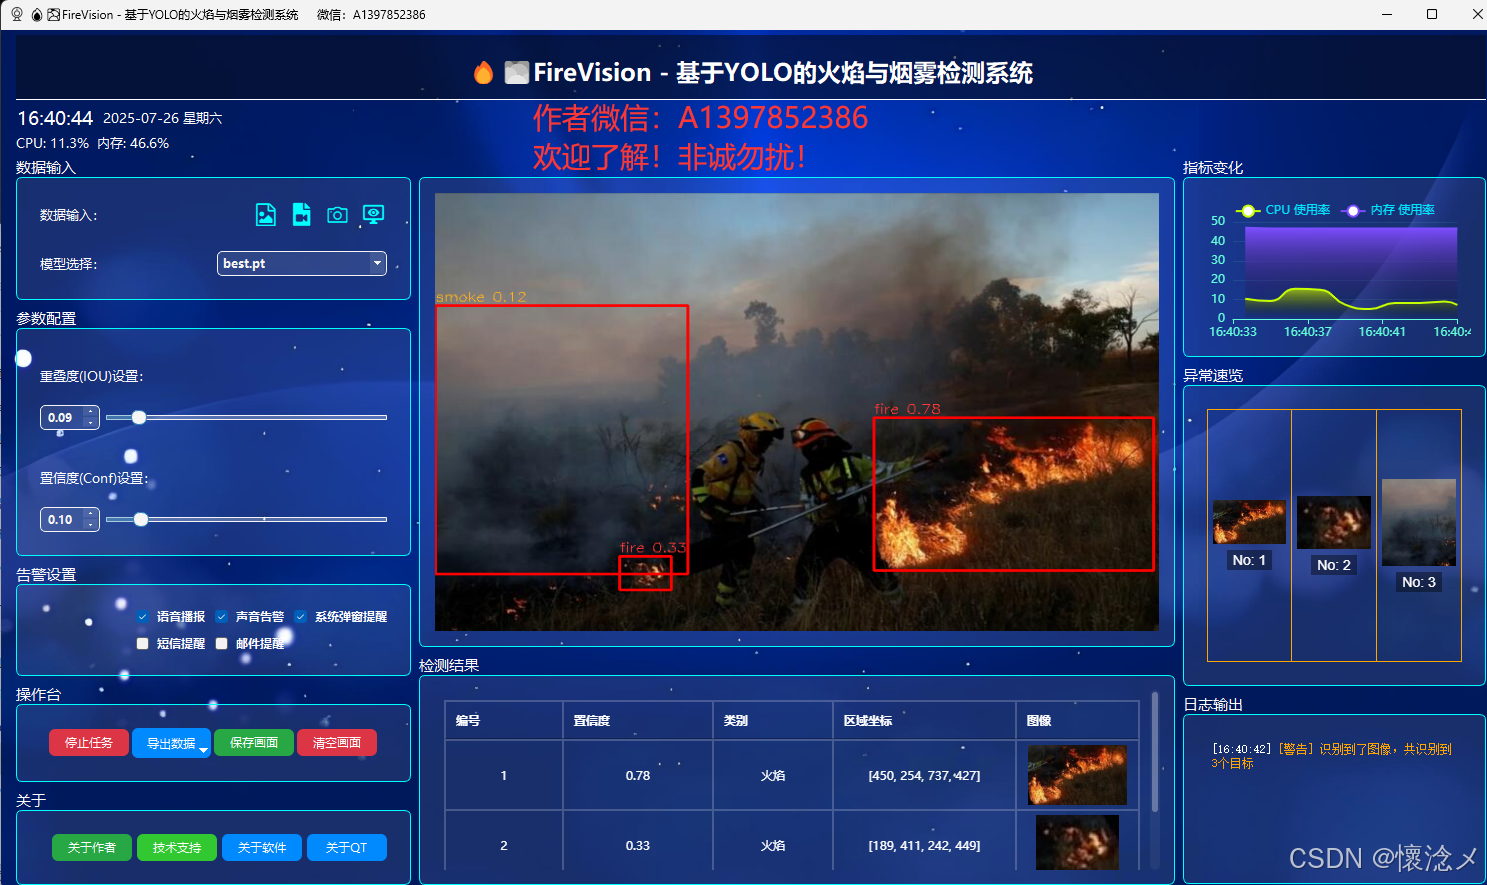
Task: Click the flame logo icon in title
Action: (x=484, y=72)
